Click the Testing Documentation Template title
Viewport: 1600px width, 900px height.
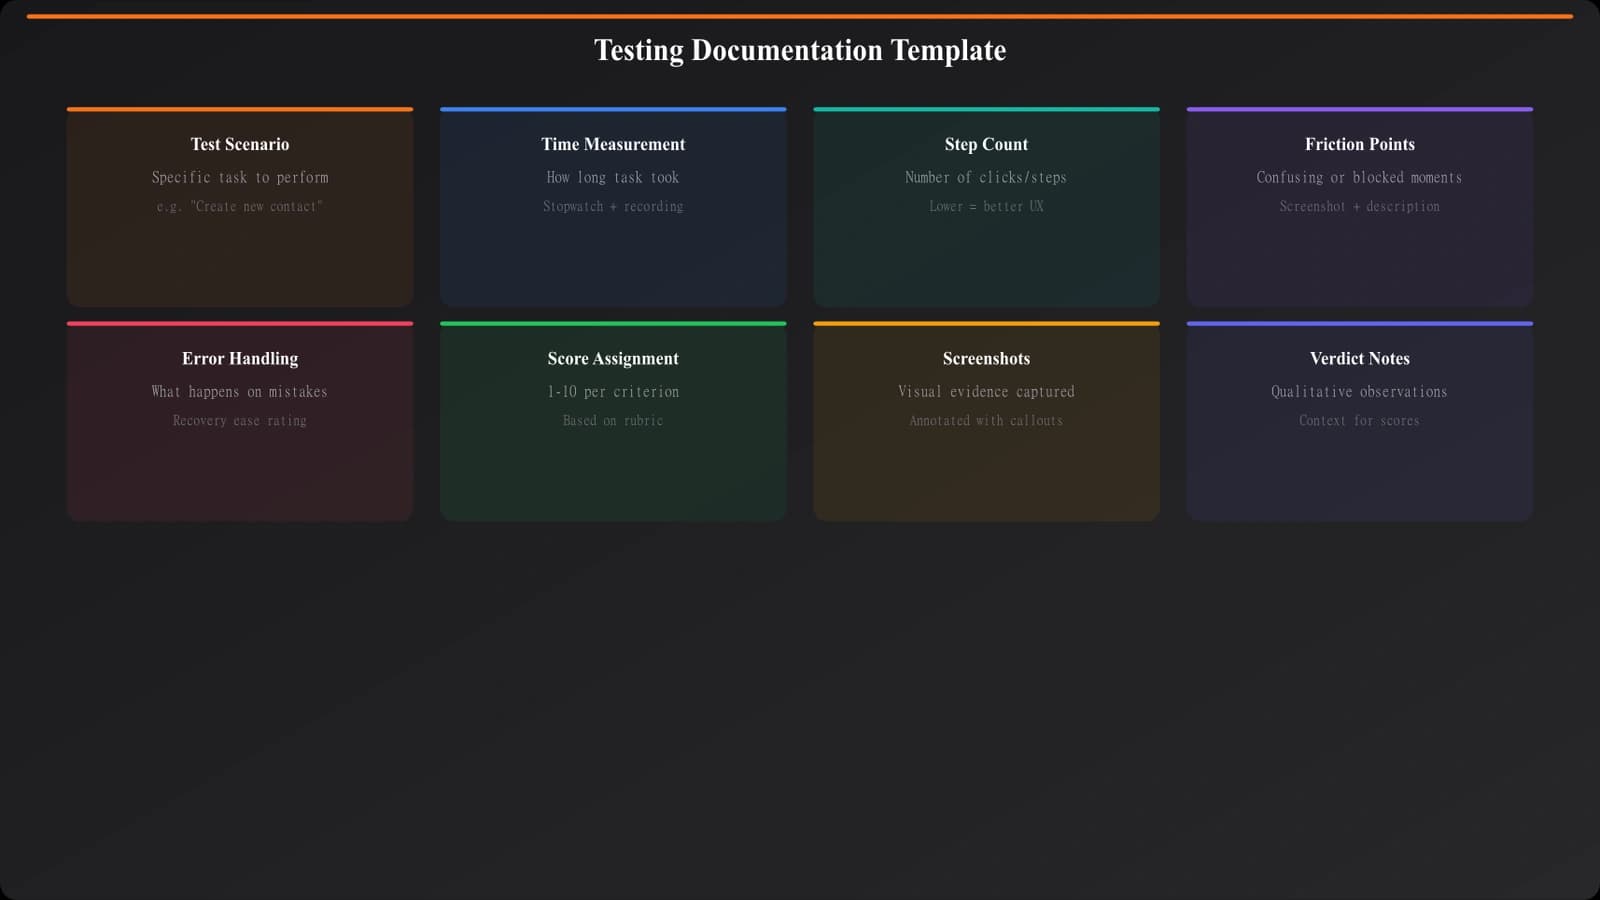(800, 50)
